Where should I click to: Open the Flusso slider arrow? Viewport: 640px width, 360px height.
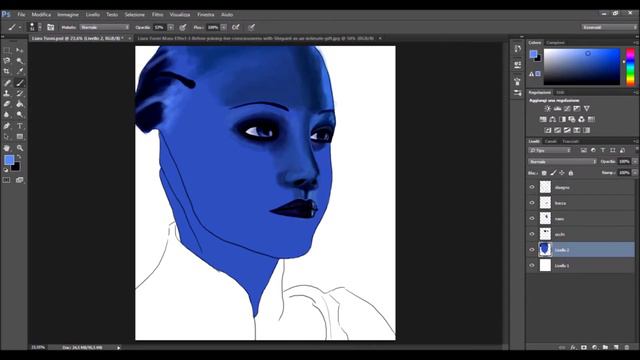coord(224,27)
